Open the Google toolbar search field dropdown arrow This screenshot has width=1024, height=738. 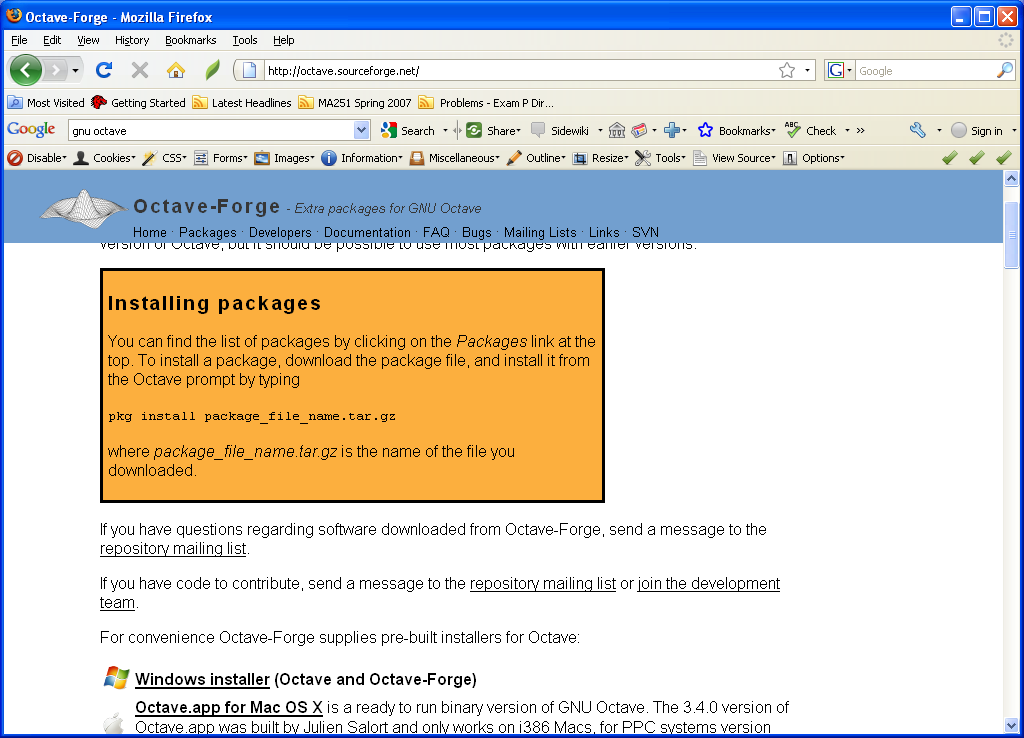click(x=362, y=130)
